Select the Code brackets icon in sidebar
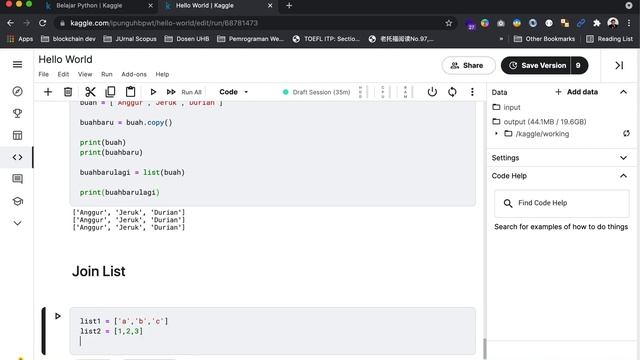This screenshot has height=360, width=640. pyautogui.click(x=17, y=157)
